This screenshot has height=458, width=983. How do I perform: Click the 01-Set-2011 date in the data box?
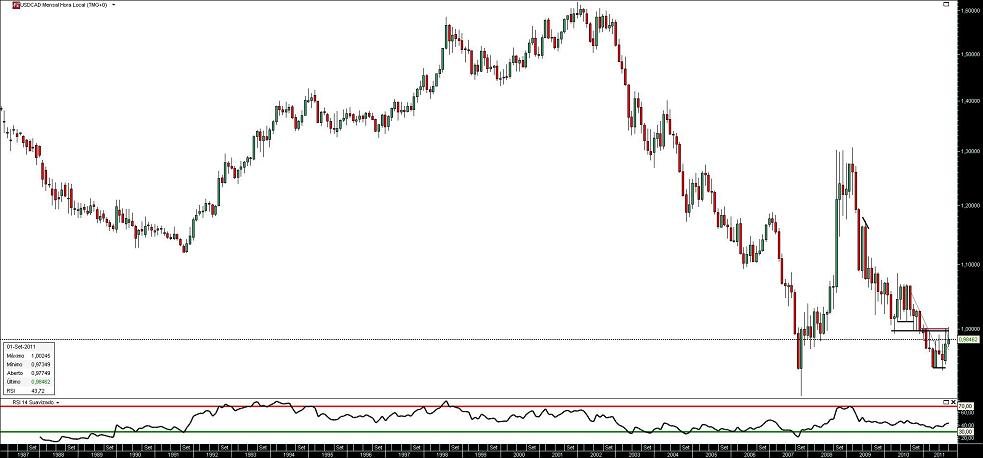[19, 346]
